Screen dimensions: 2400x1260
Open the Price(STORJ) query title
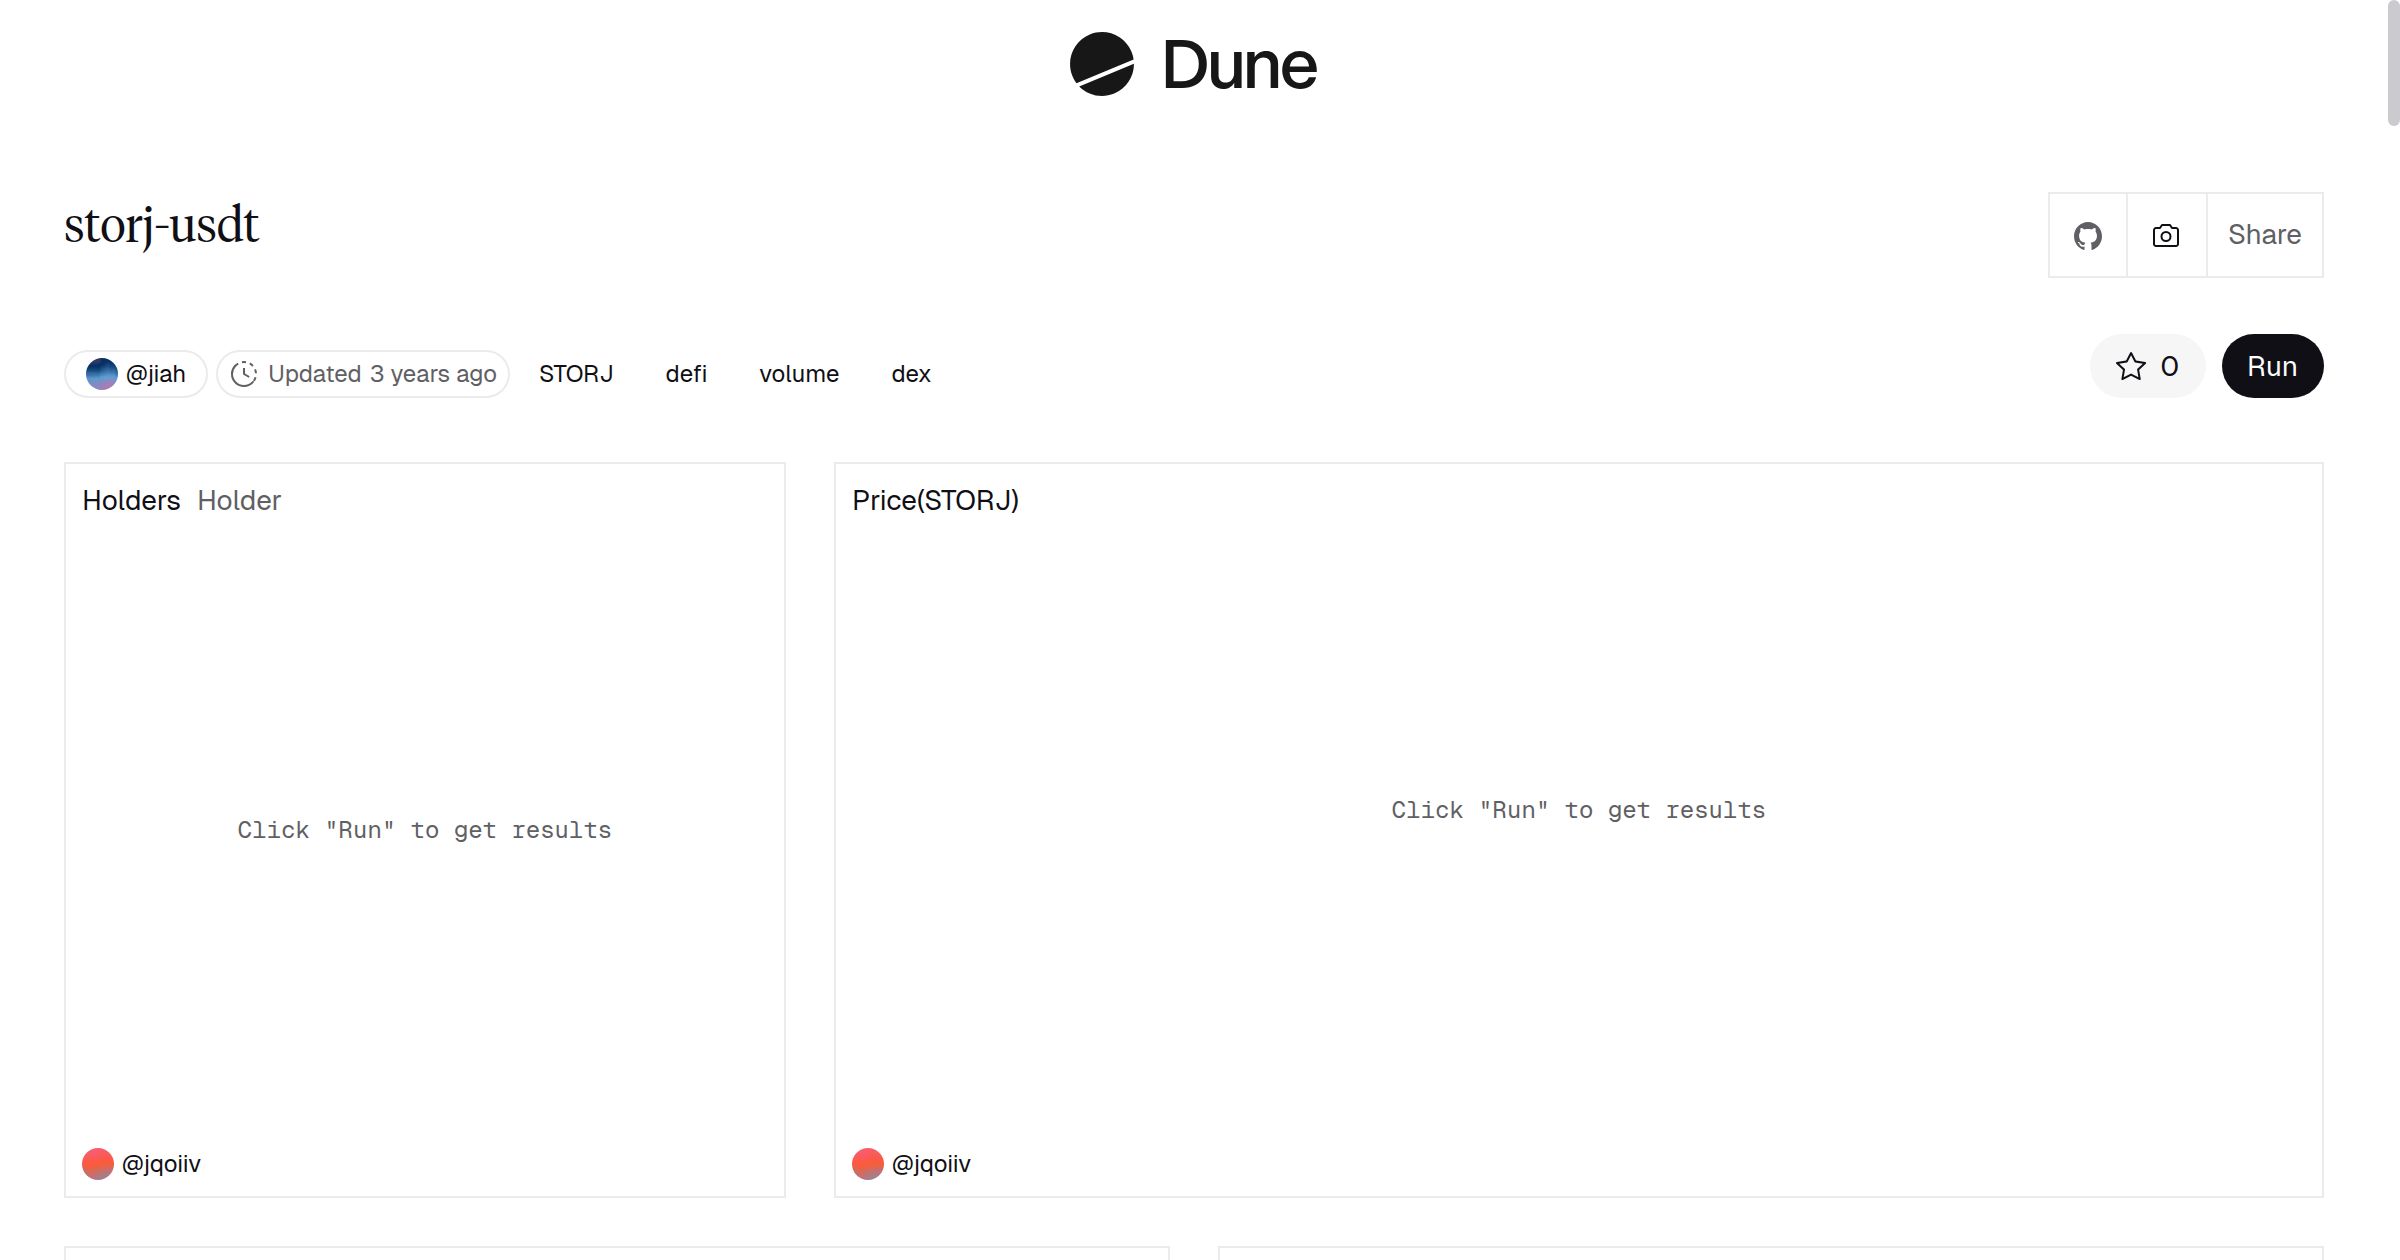coord(935,500)
